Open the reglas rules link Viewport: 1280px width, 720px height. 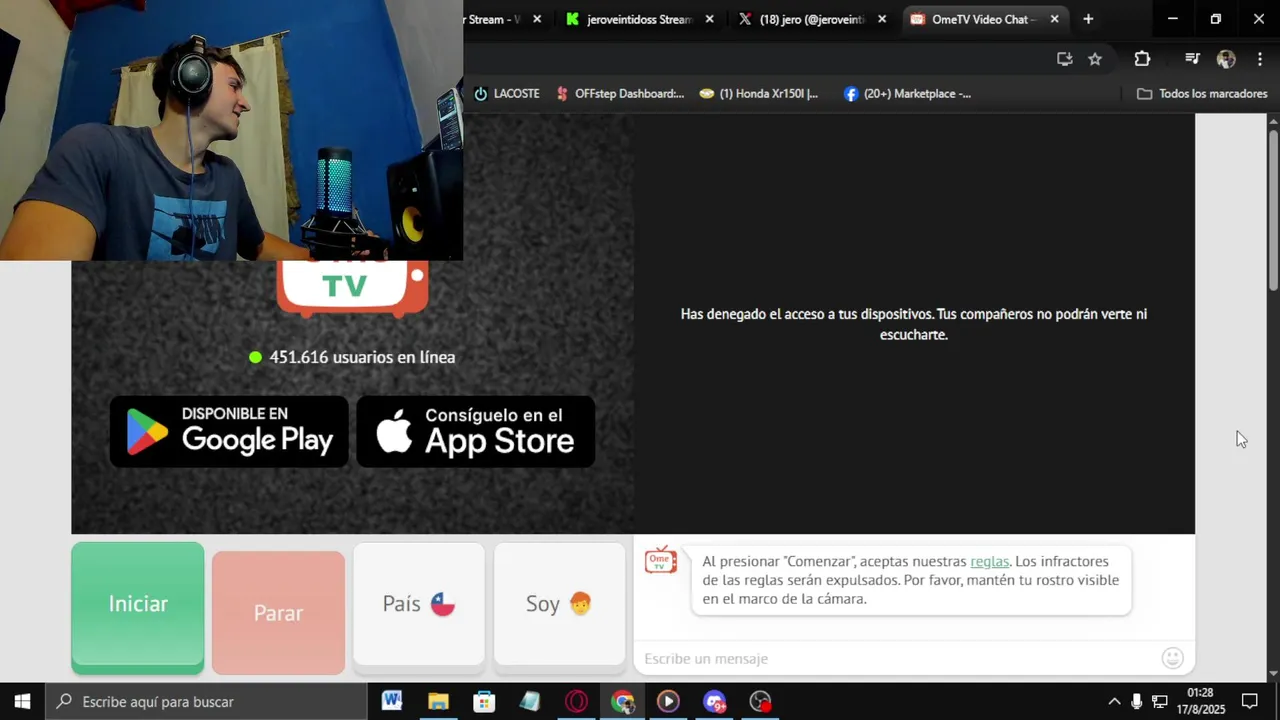click(989, 561)
